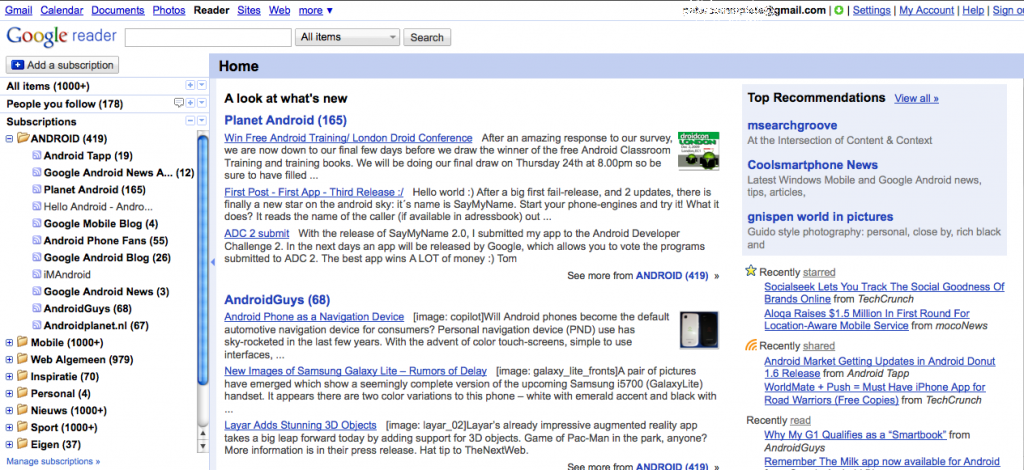The image size is (1024, 470).
Task: Expand the Web Algemeen folder
Action: (x=10, y=360)
